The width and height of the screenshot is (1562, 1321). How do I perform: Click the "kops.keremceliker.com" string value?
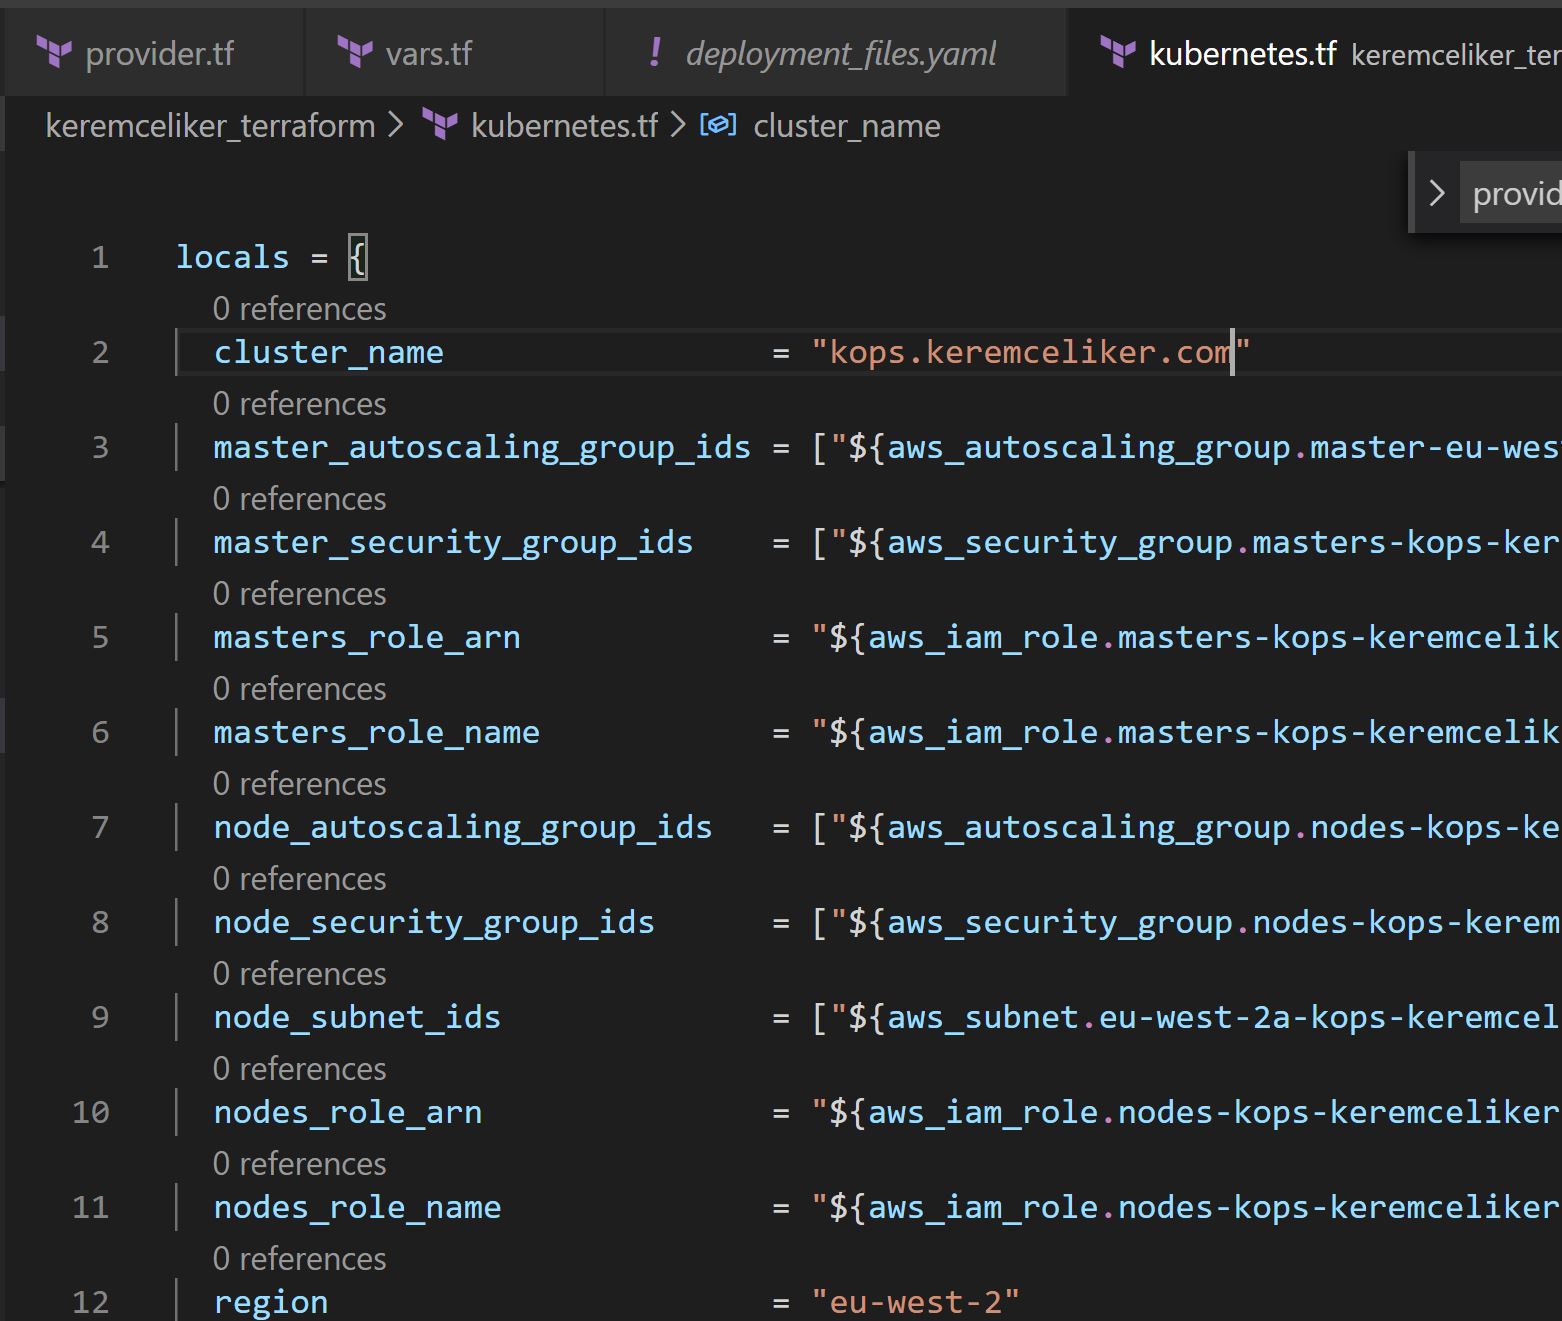[x=1031, y=352]
